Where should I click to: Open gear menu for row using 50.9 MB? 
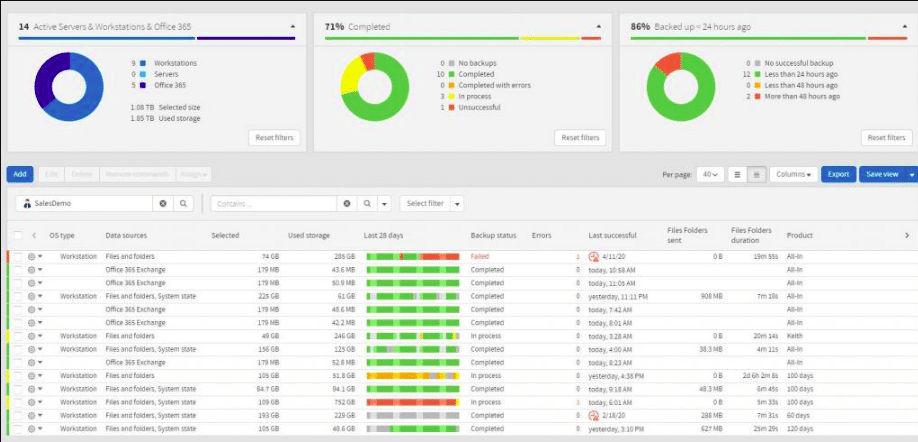(35, 283)
